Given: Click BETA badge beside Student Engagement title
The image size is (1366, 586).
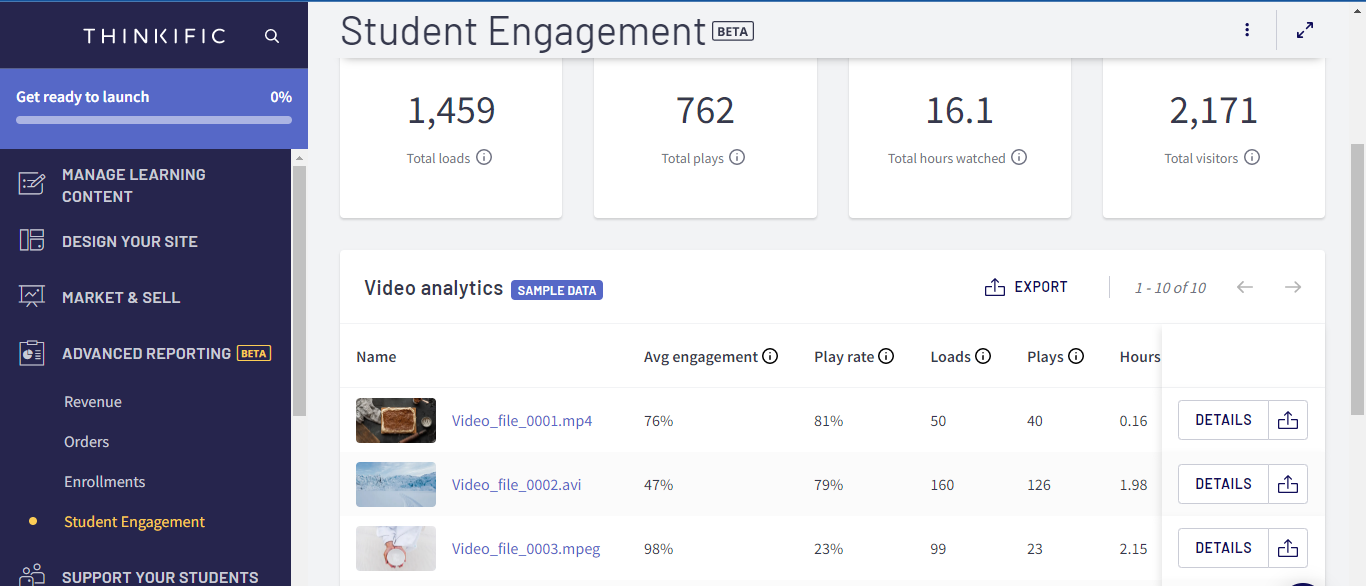Looking at the screenshot, I should 733,31.
